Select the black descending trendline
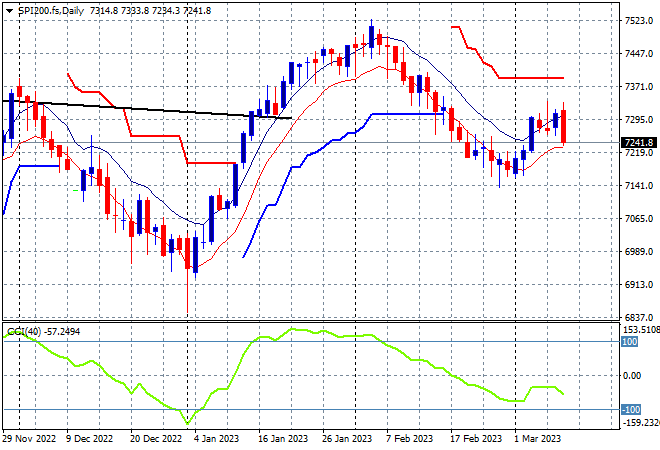This screenshot has height=450, width=660. tap(147, 109)
